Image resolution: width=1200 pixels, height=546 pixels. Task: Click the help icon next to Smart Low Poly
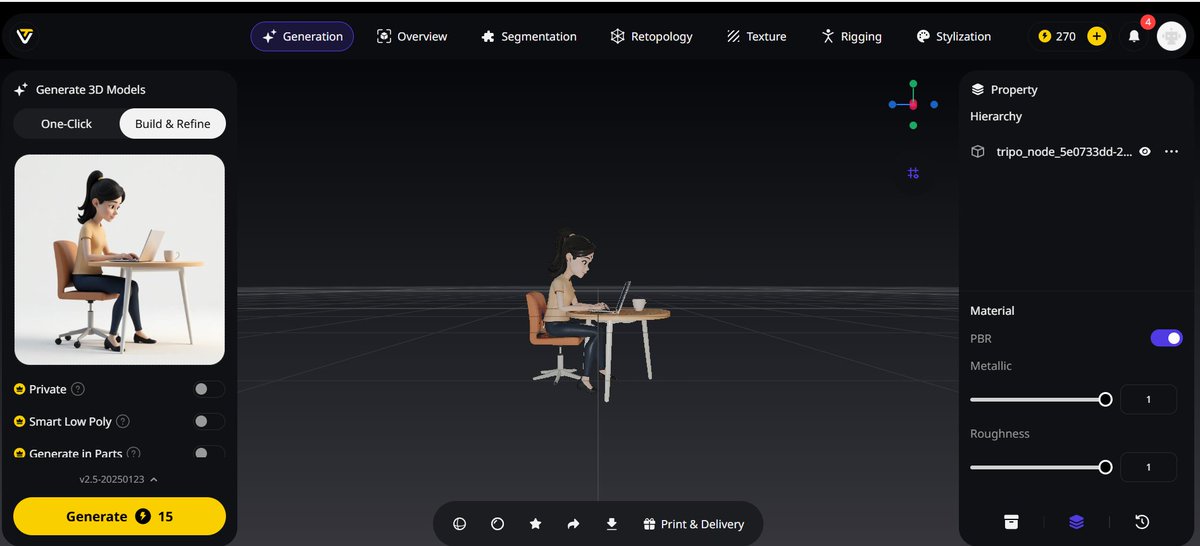pyautogui.click(x=123, y=421)
